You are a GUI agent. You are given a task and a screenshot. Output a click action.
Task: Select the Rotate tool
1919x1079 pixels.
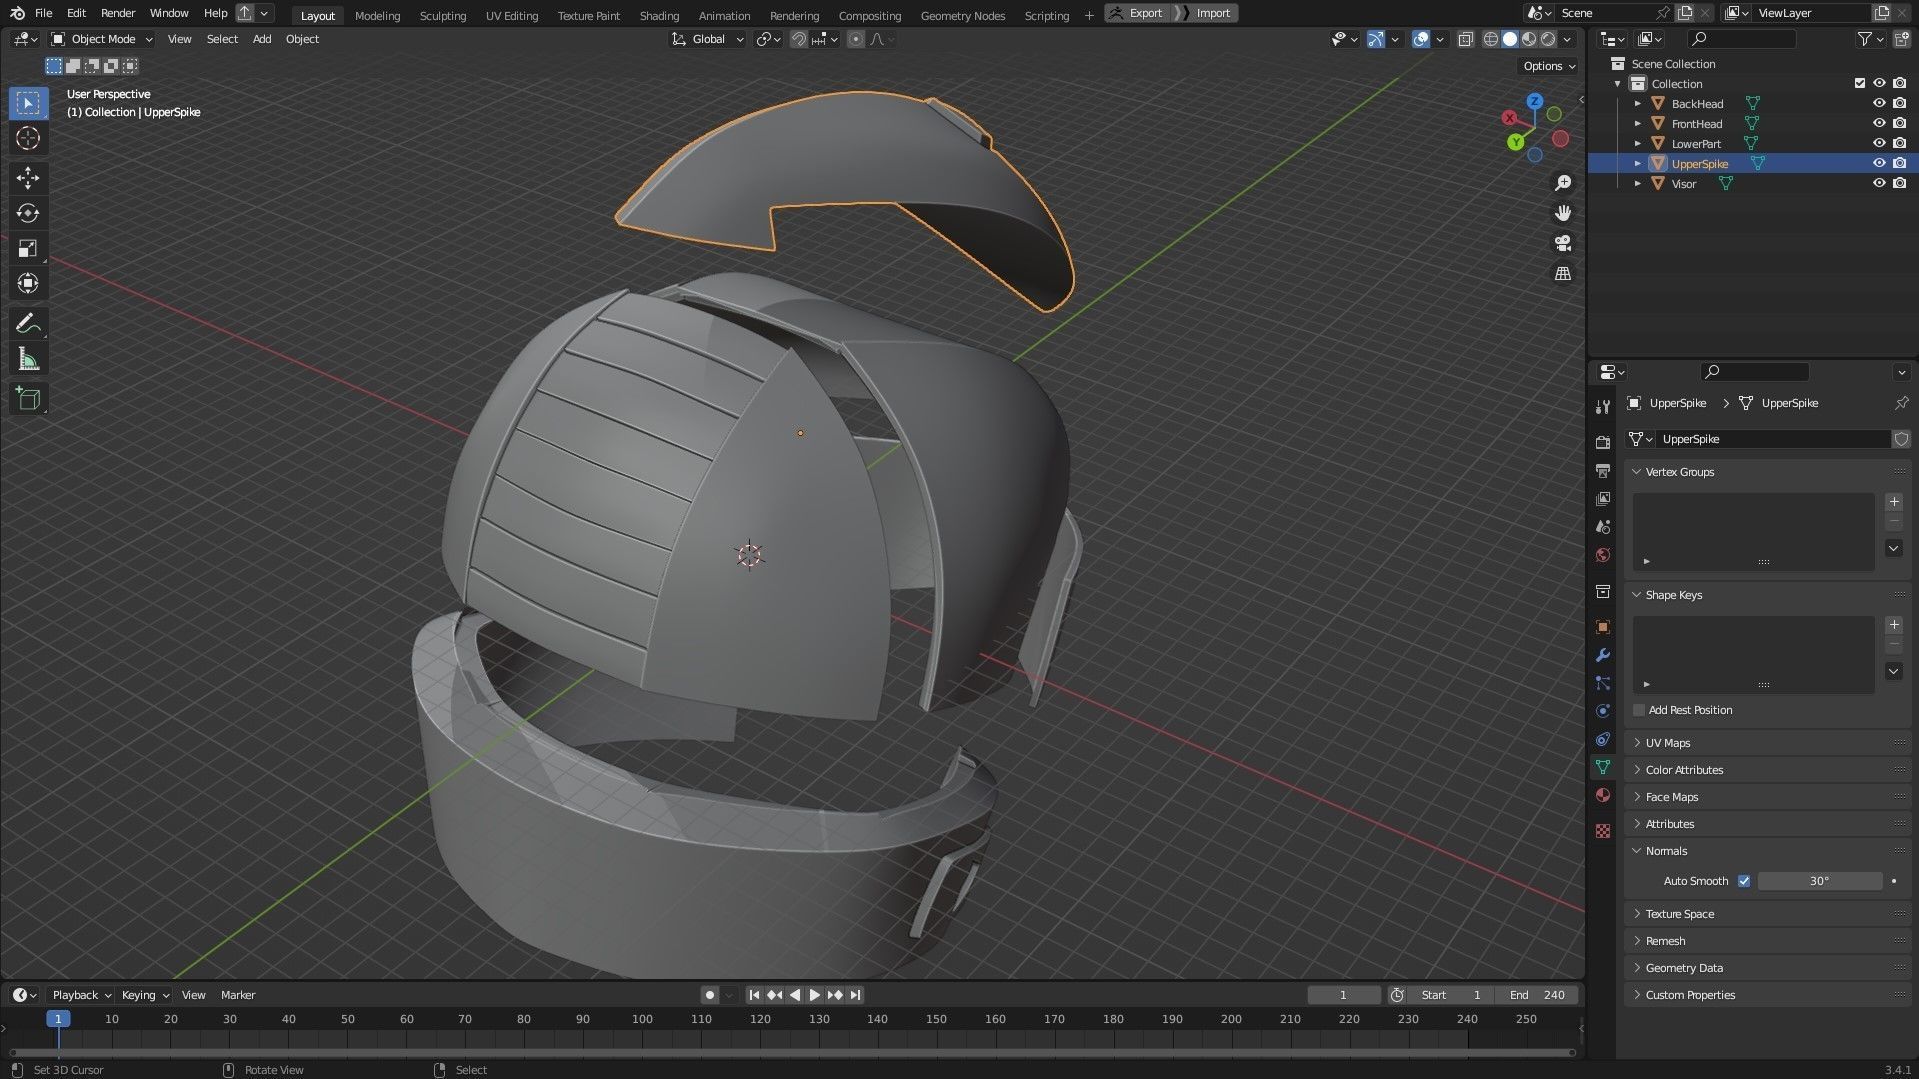click(x=28, y=213)
